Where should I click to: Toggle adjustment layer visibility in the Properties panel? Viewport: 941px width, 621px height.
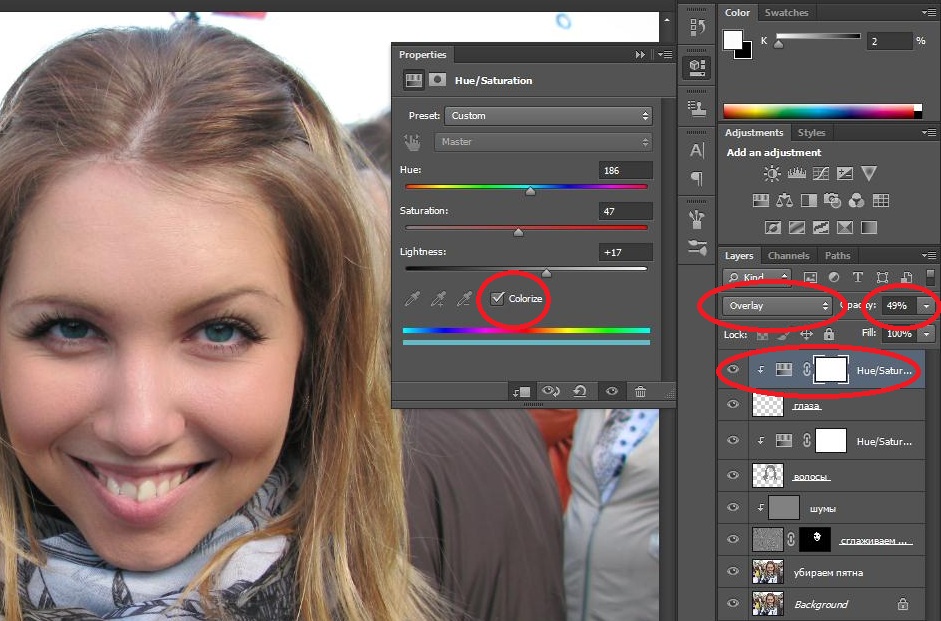[612, 391]
